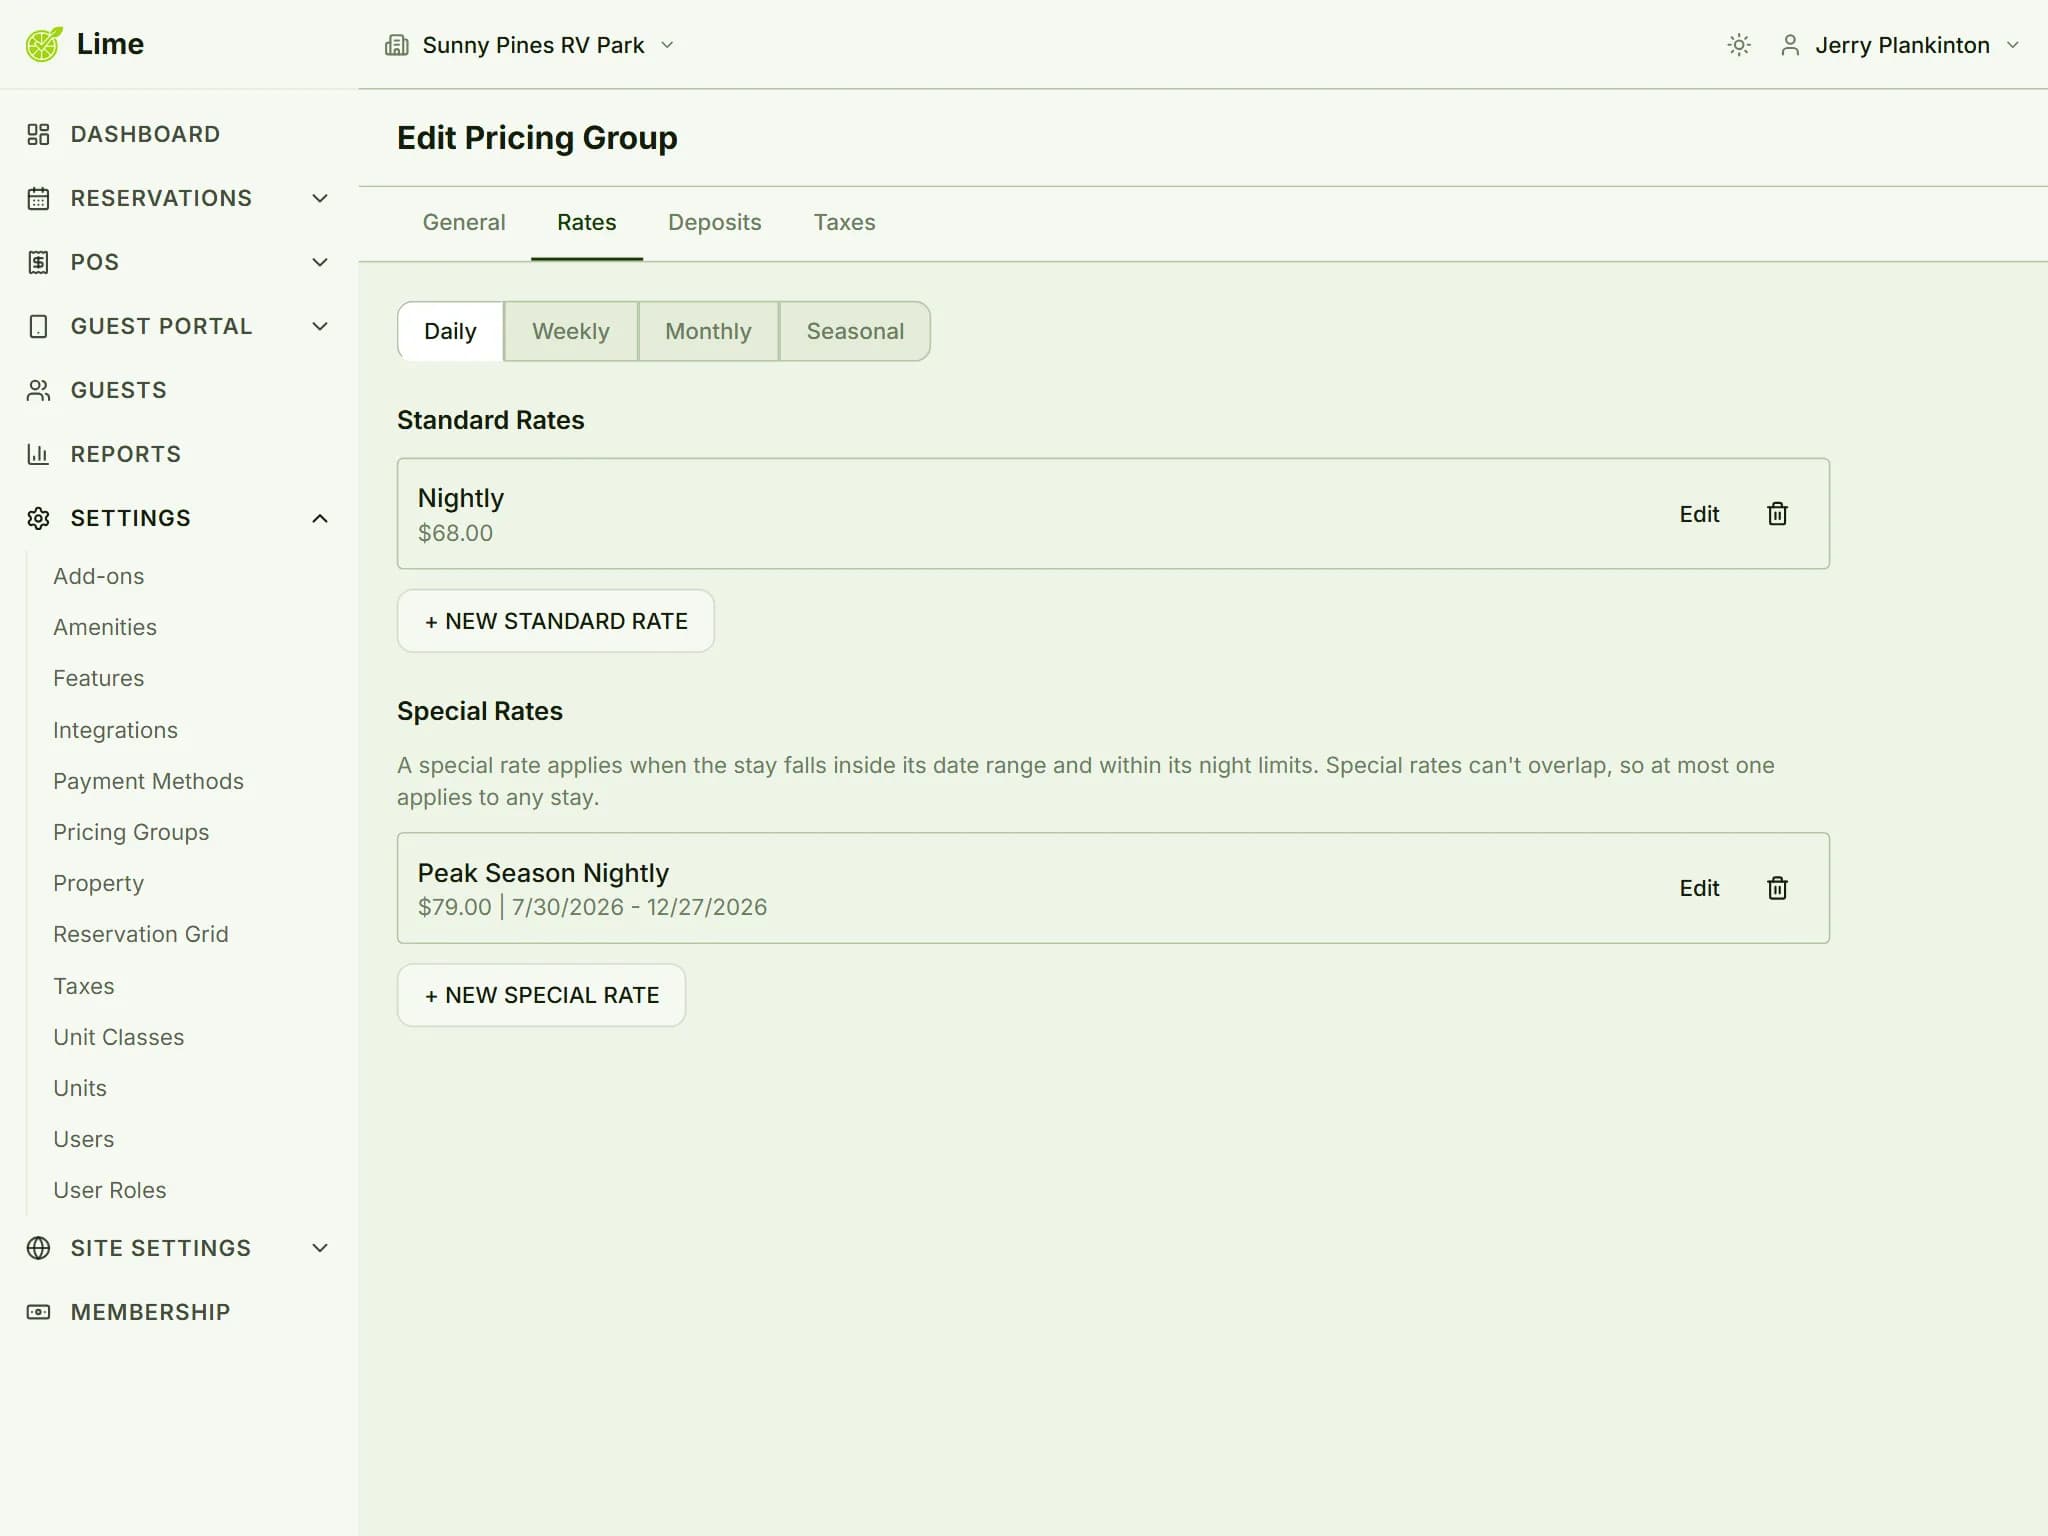
Task: Open Property settings
Action: pyautogui.click(x=98, y=883)
